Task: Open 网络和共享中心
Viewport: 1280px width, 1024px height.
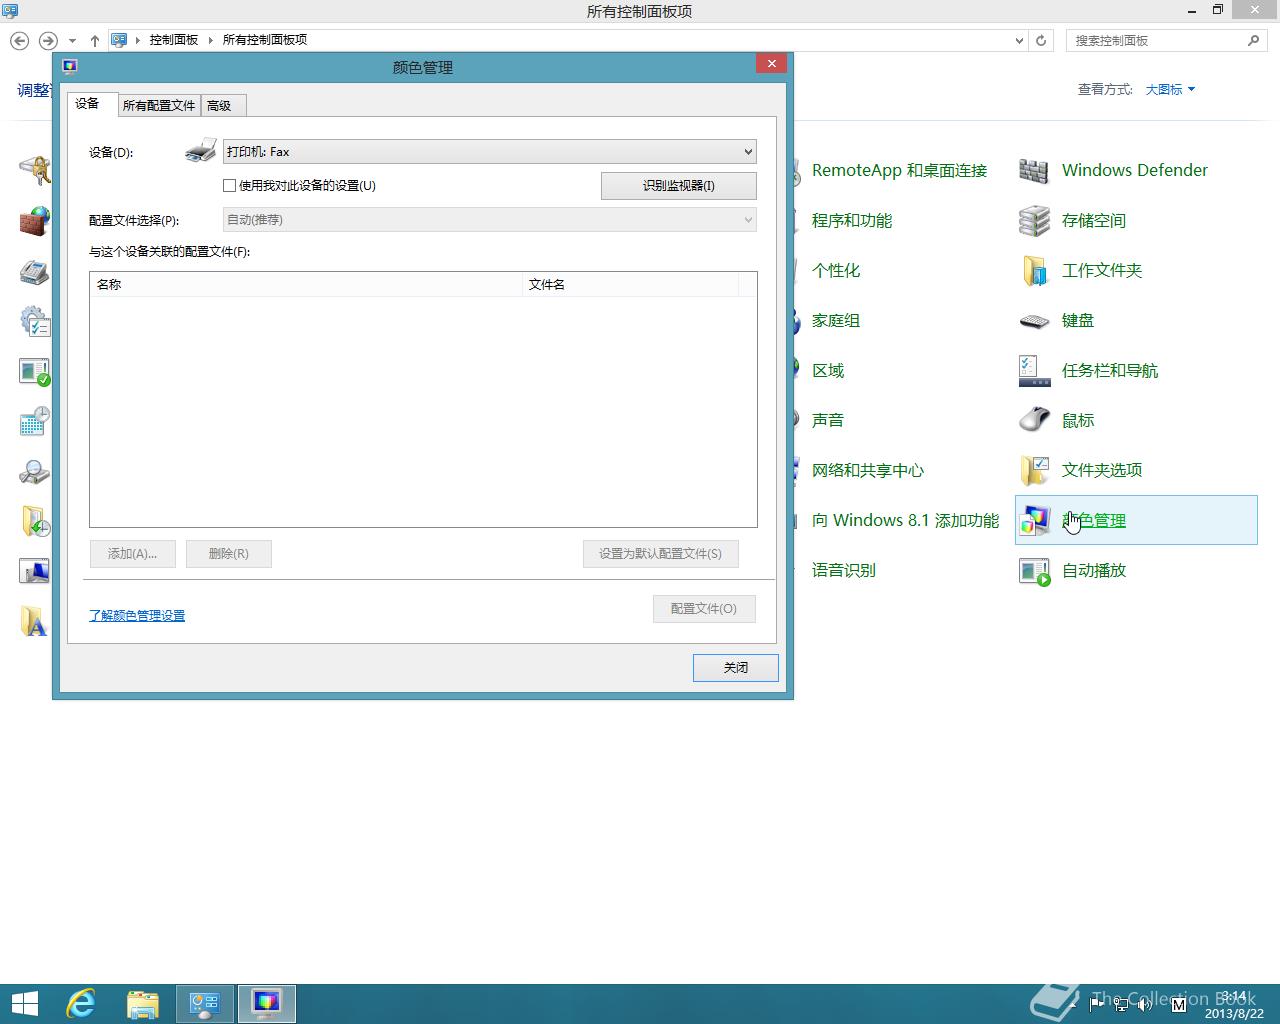Action: coord(868,471)
